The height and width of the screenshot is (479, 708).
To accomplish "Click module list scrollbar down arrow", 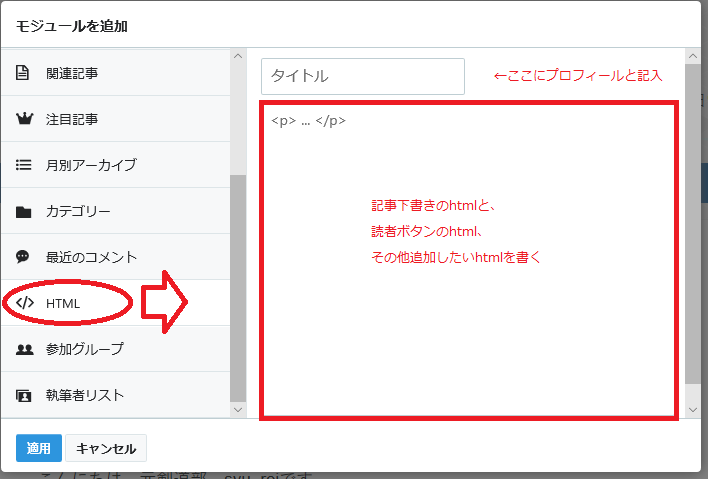I will tap(238, 410).
